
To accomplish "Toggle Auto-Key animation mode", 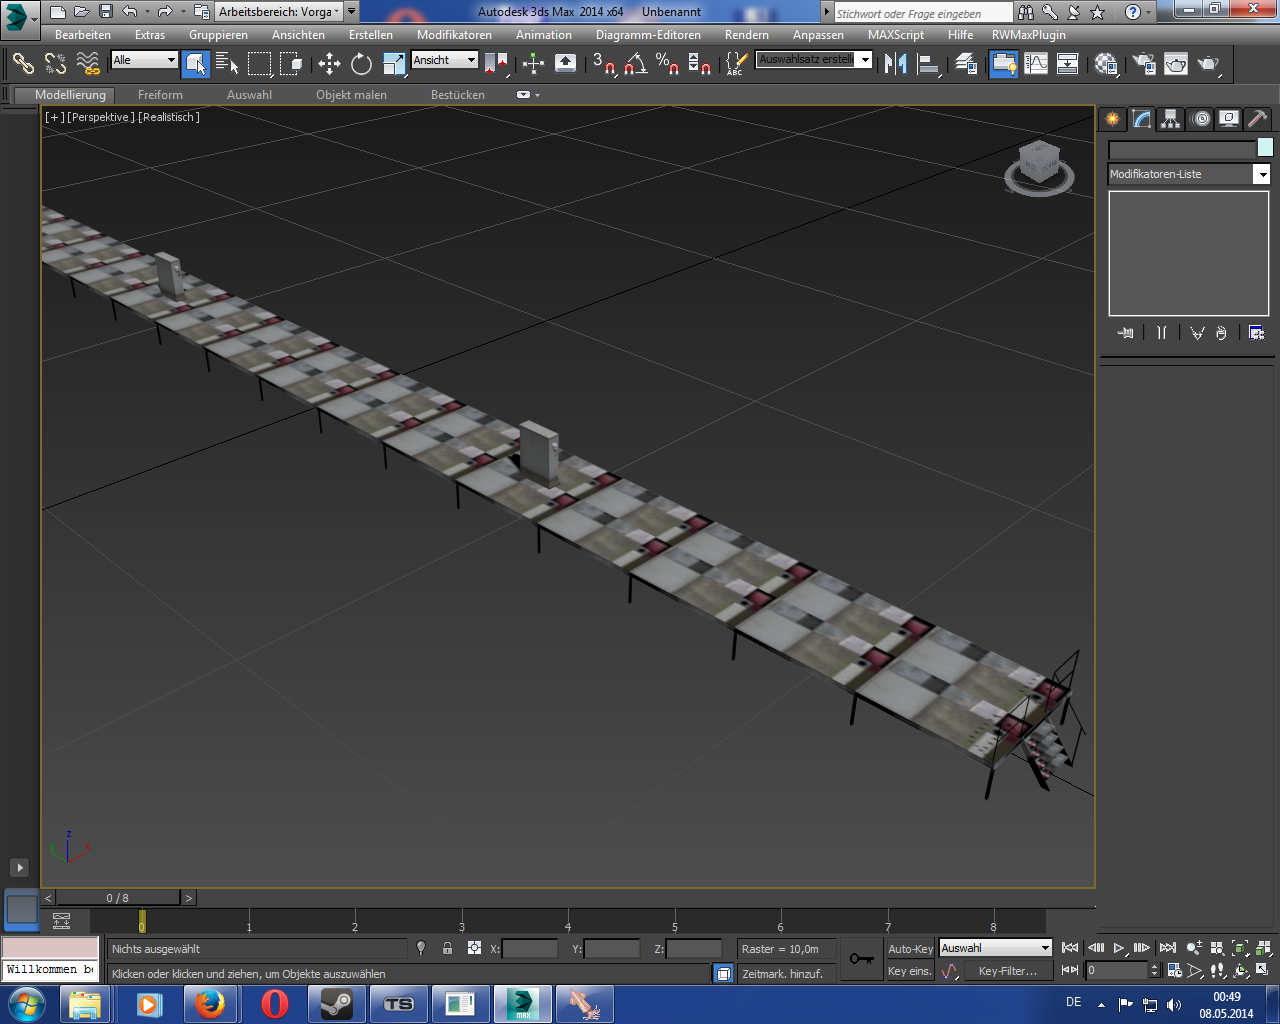I will (x=910, y=949).
